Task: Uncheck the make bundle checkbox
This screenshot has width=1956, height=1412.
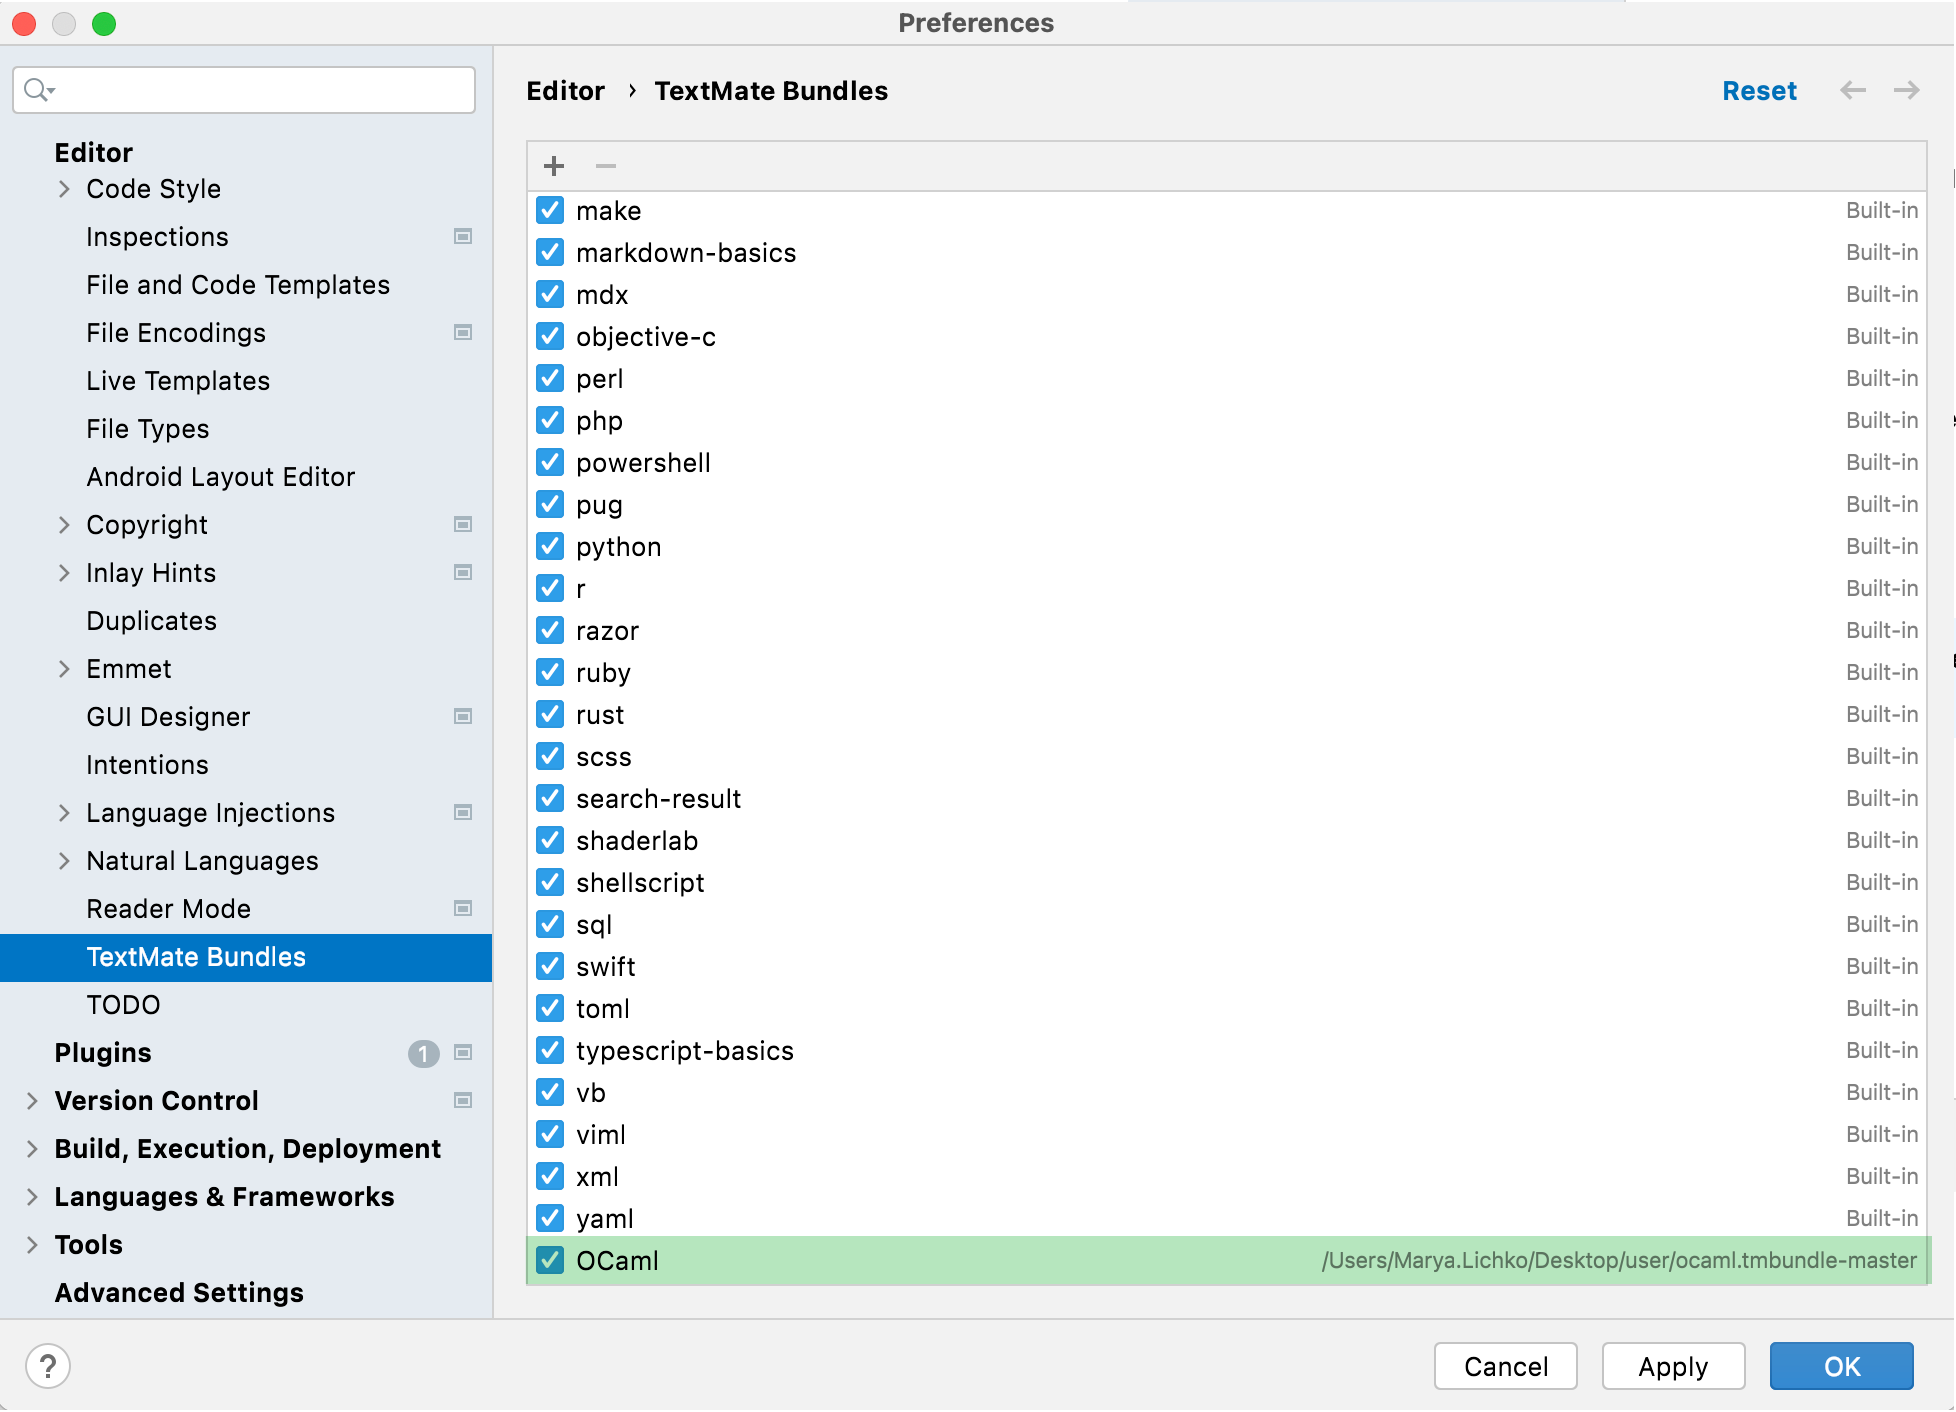Action: (550, 211)
